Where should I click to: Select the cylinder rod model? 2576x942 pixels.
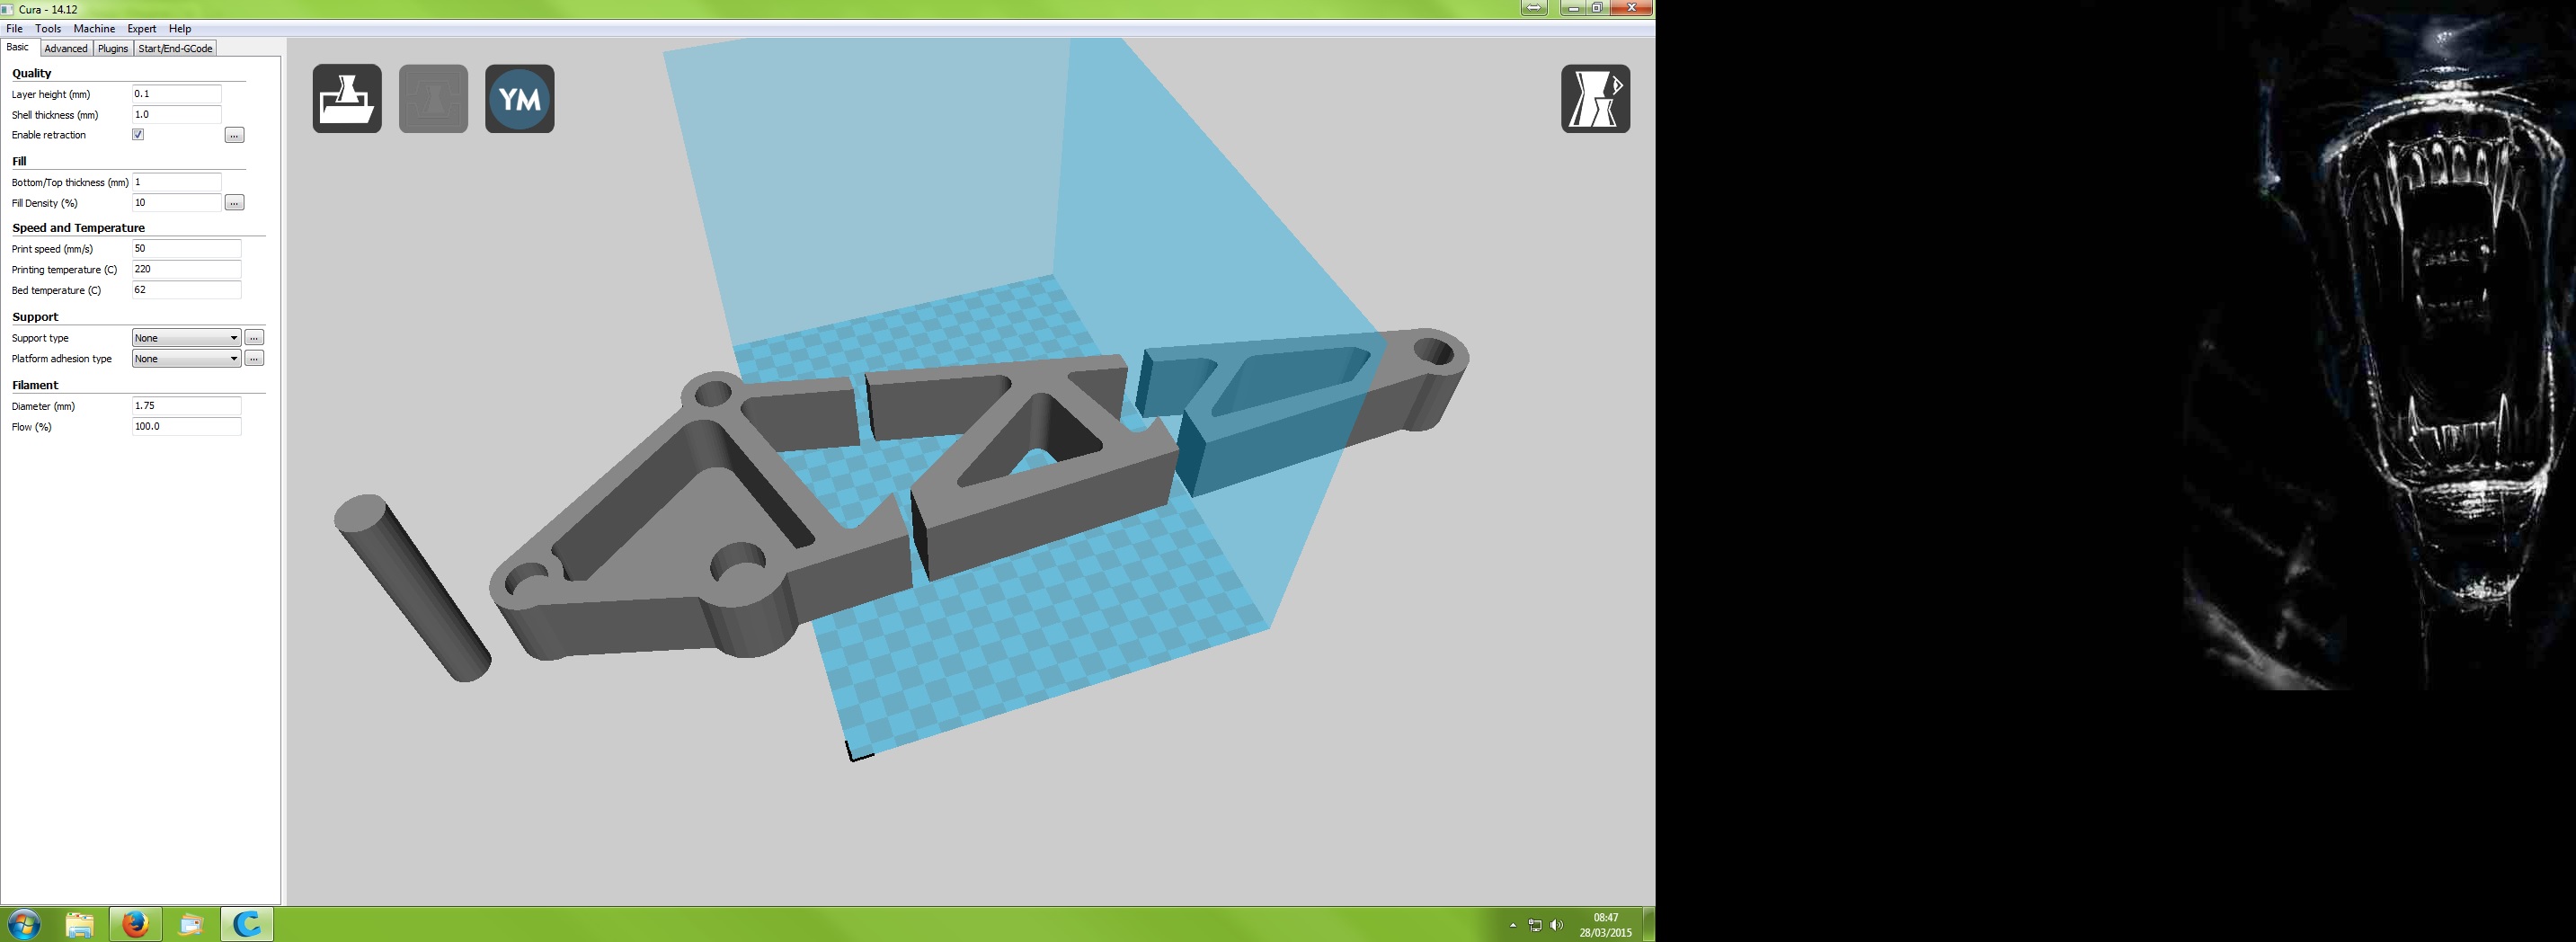pos(412,588)
